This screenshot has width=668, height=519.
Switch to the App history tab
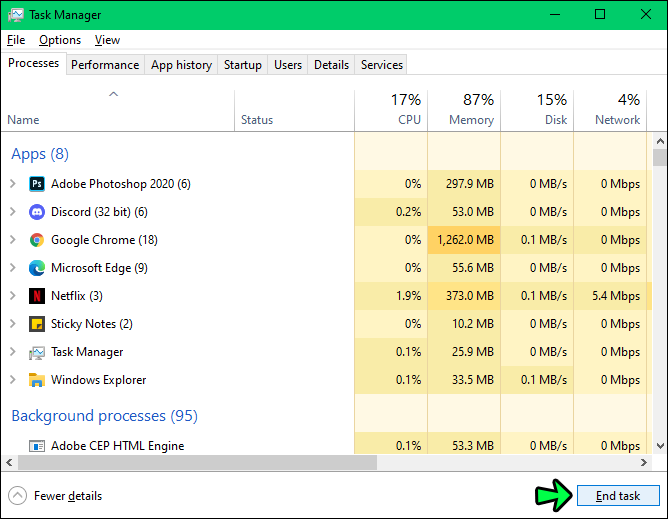[x=181, y=65]
